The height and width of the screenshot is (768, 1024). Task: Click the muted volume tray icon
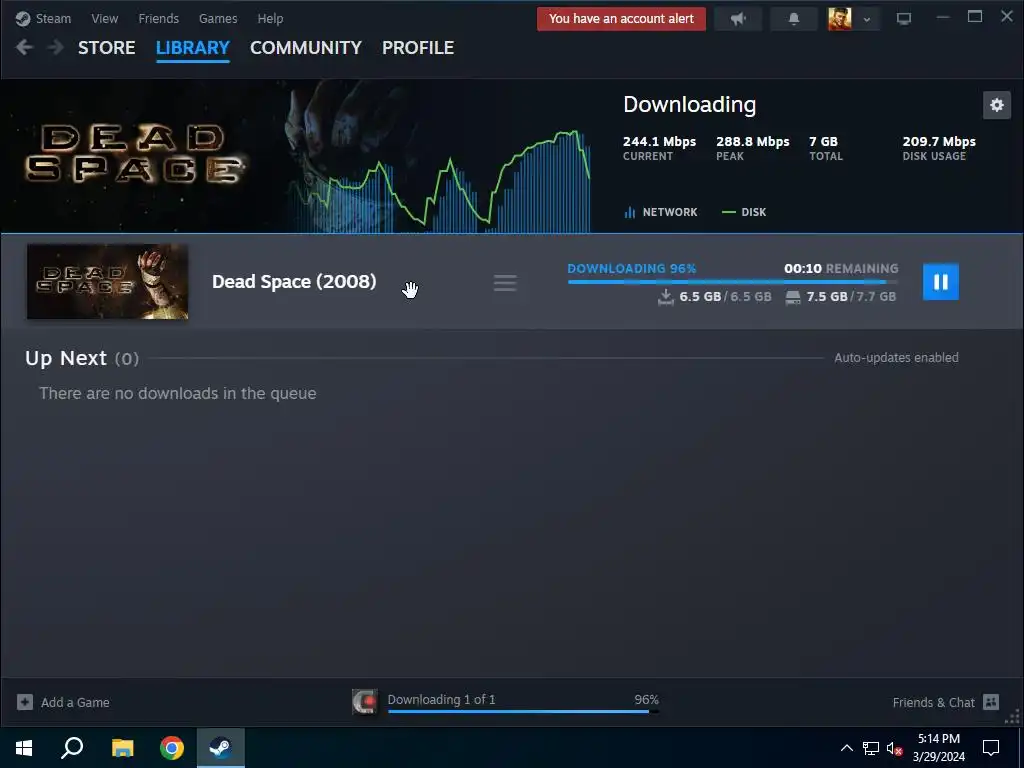pos(895,748)
